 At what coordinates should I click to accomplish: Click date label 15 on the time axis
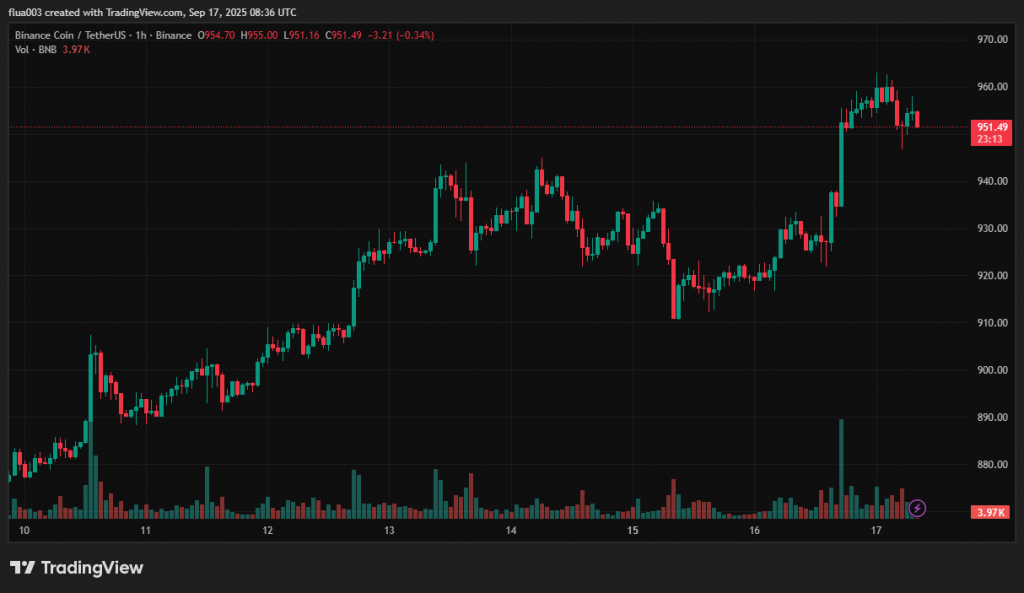(632, 531)
